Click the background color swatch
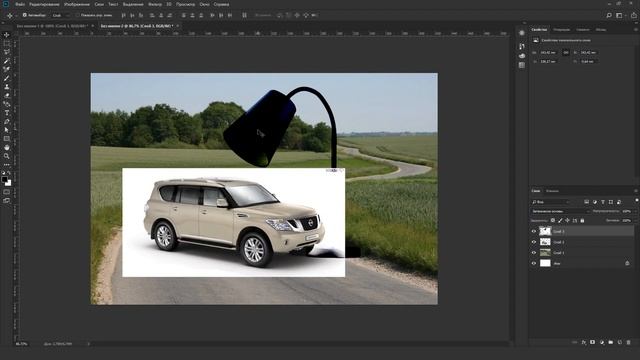 8,183
